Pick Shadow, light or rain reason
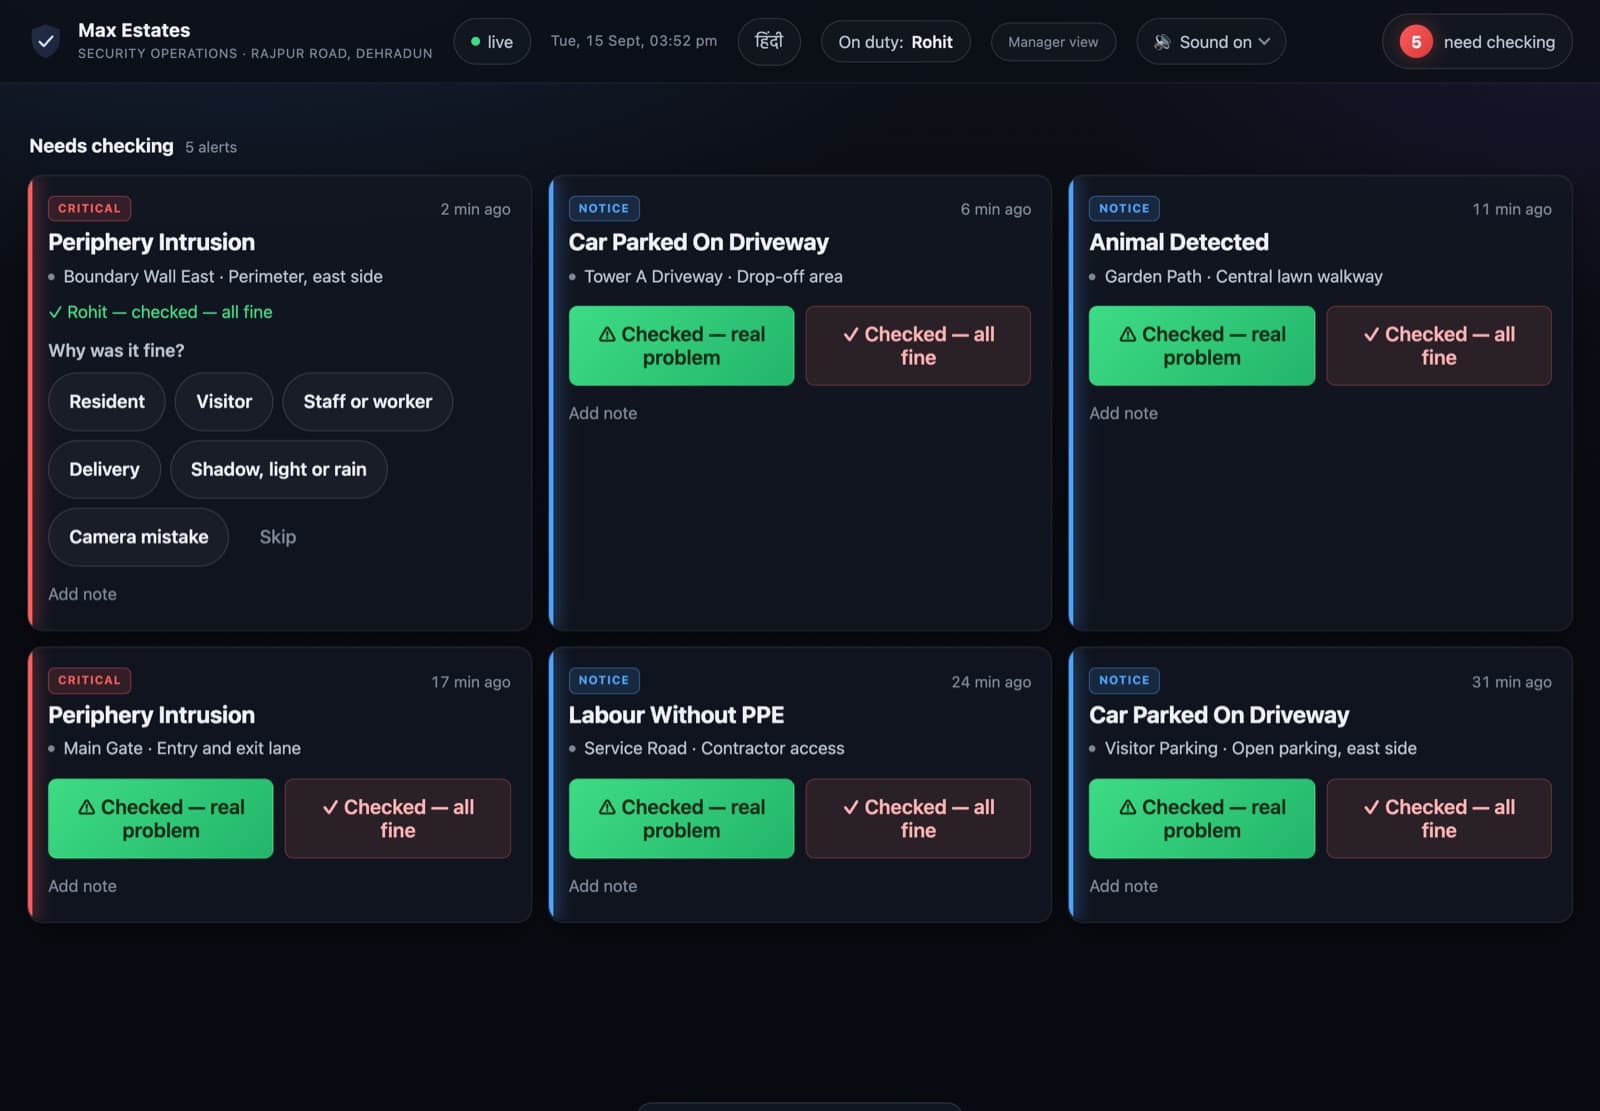 pos(279,470)
